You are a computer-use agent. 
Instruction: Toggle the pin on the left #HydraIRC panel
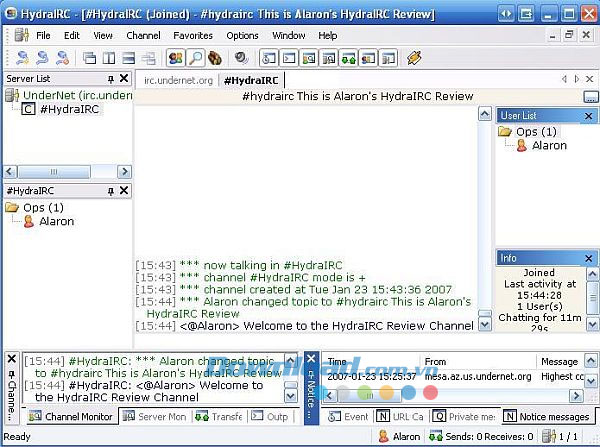coord(110,189)
